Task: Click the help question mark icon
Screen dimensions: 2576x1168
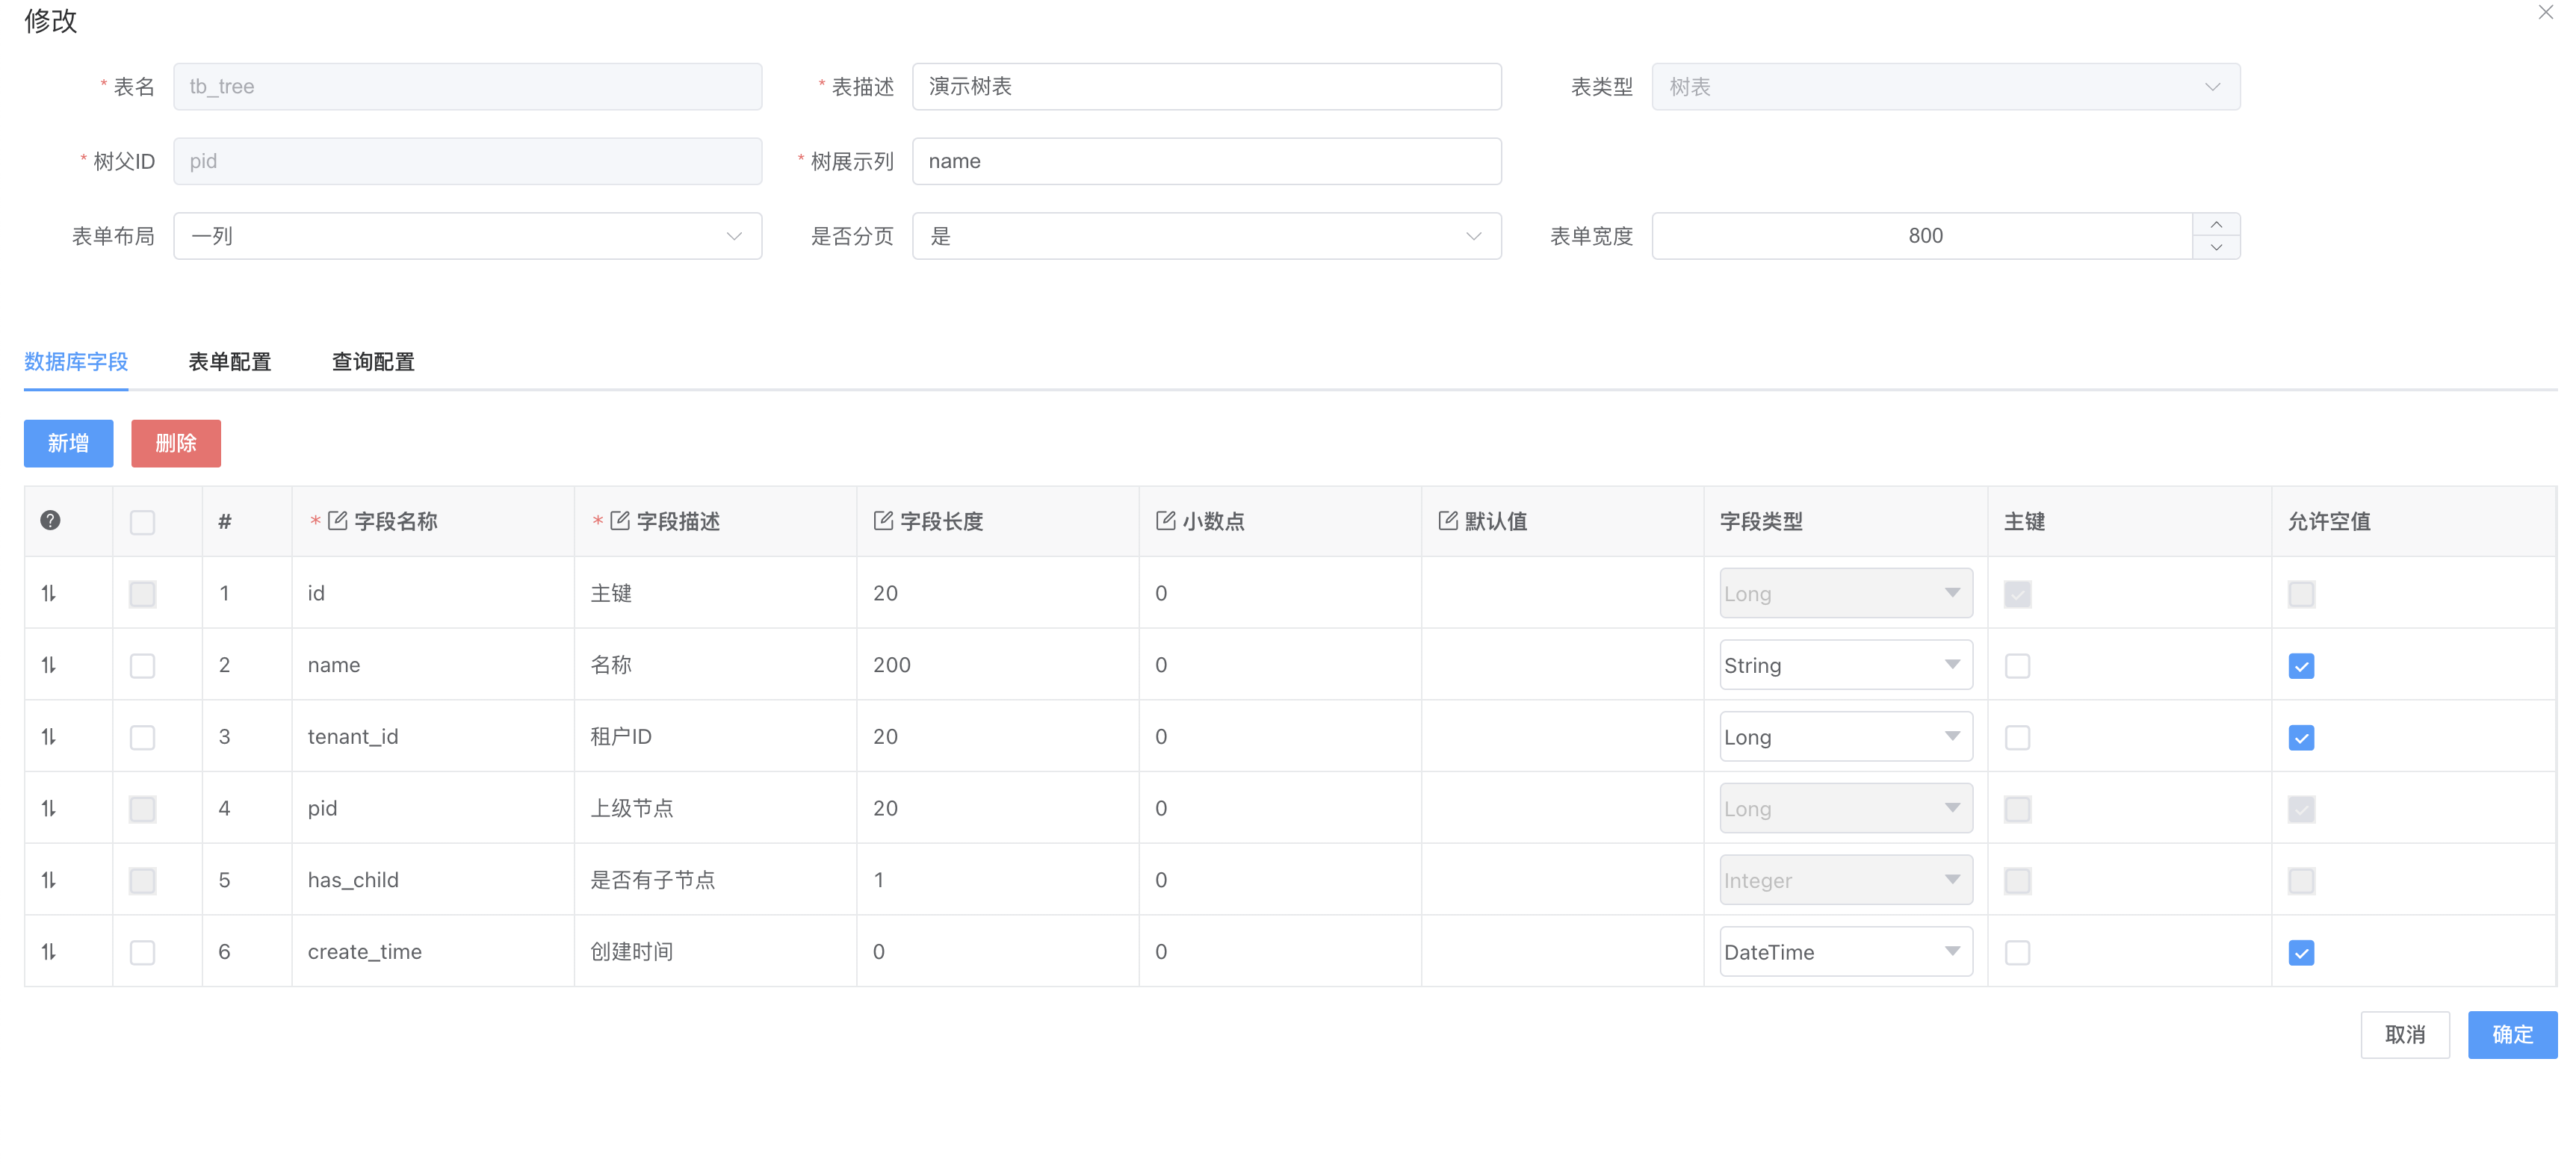Action: [50, 520]
